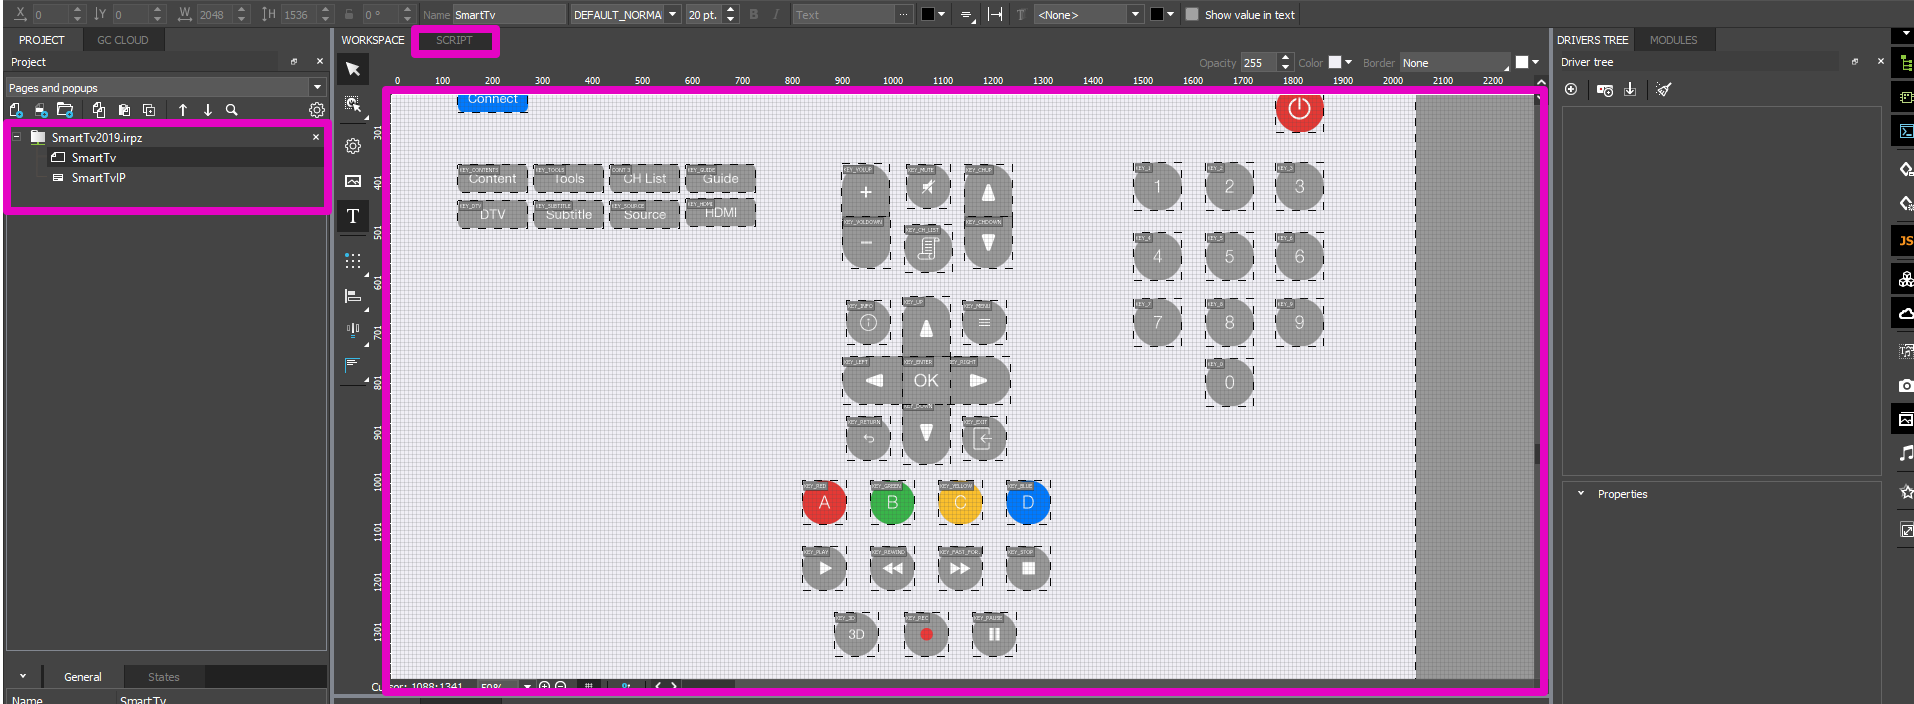Open the MODULES tab
The height and width of the screenshot is (704, 1914).
point(1673,40)
